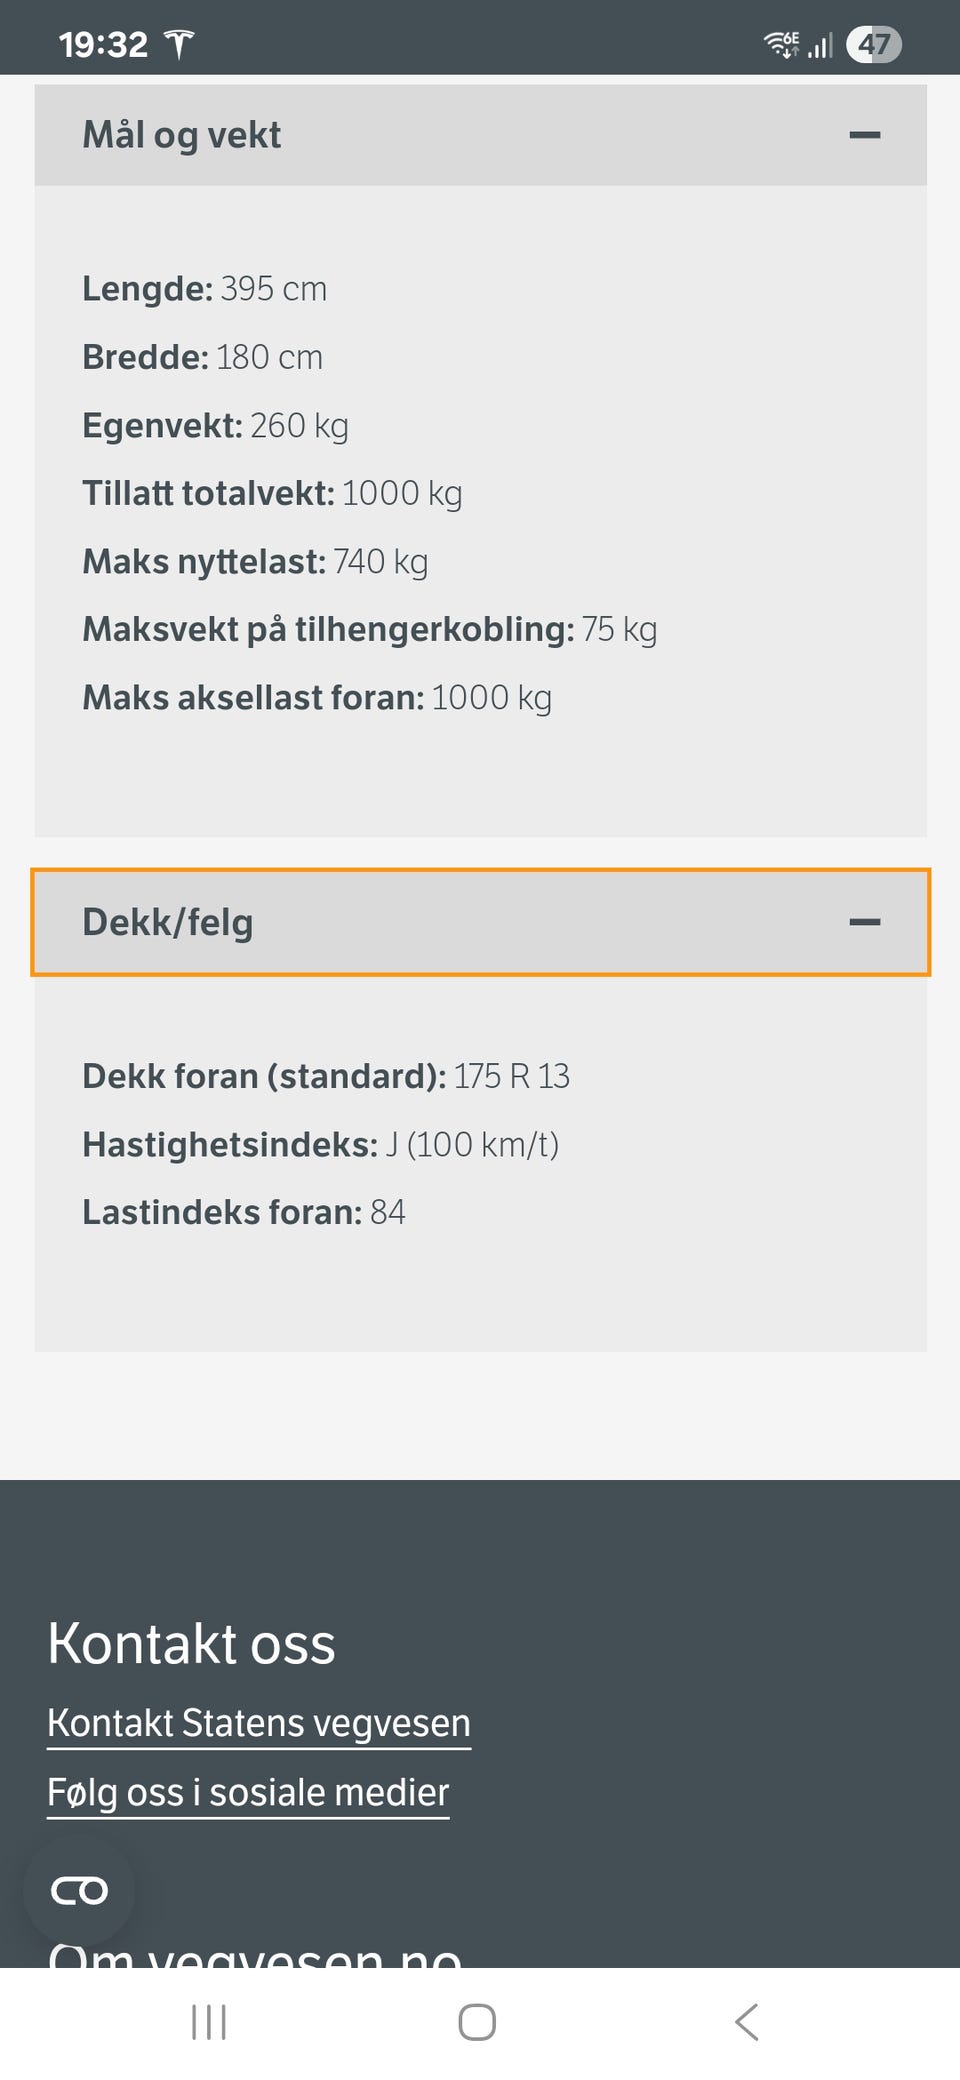Viewport: 960px width, 2080px height.
Task: Tap the Kontakt oss heading
Action: coord(191,1643)
